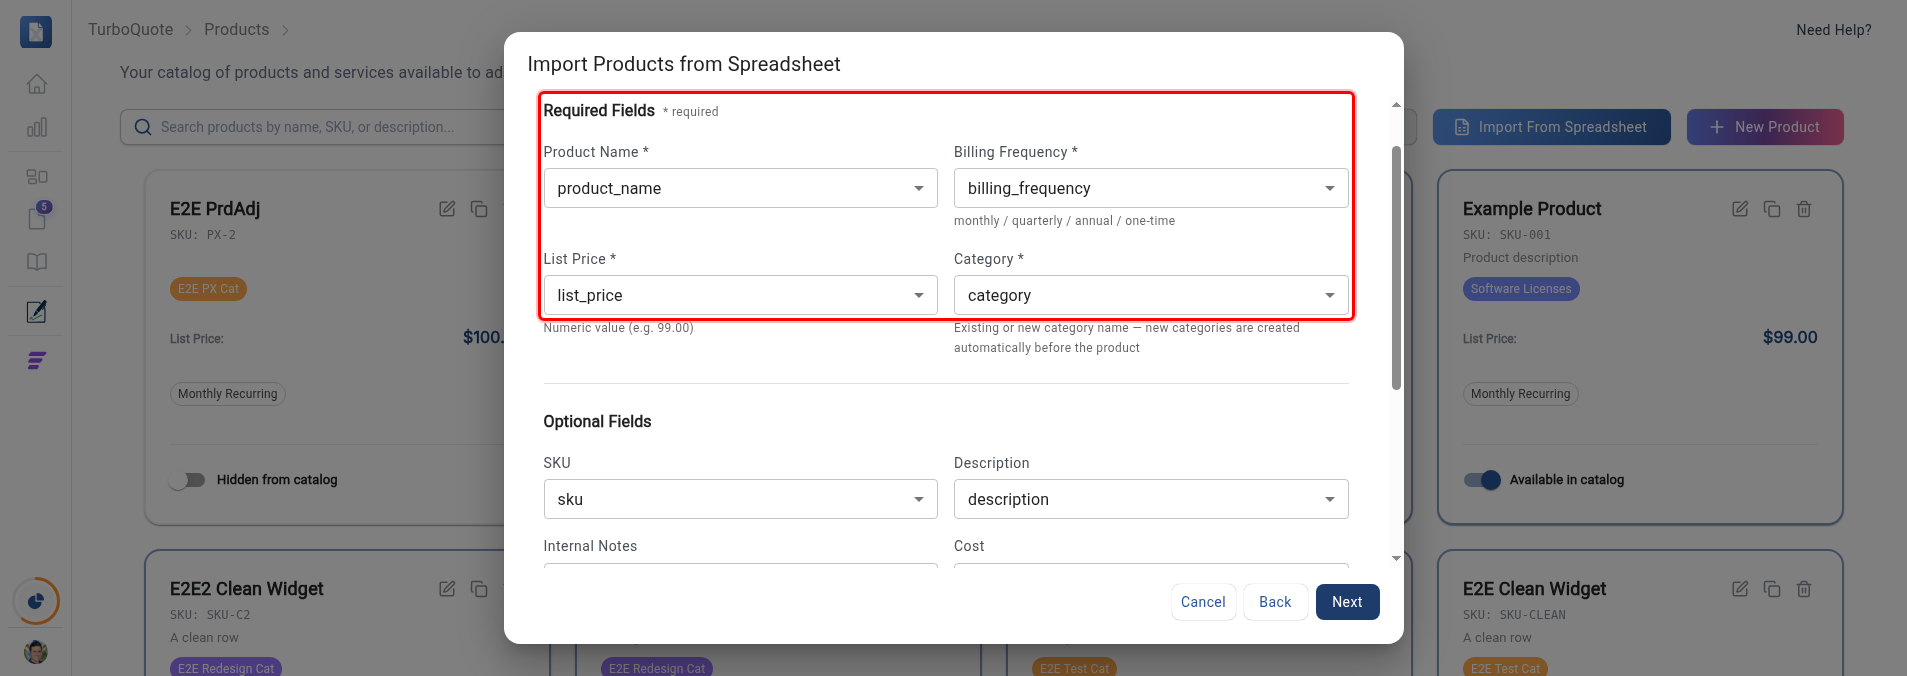Duplicate the E2E PrdAdj product
The image size is (1907, 676).
tap(479, 209)
